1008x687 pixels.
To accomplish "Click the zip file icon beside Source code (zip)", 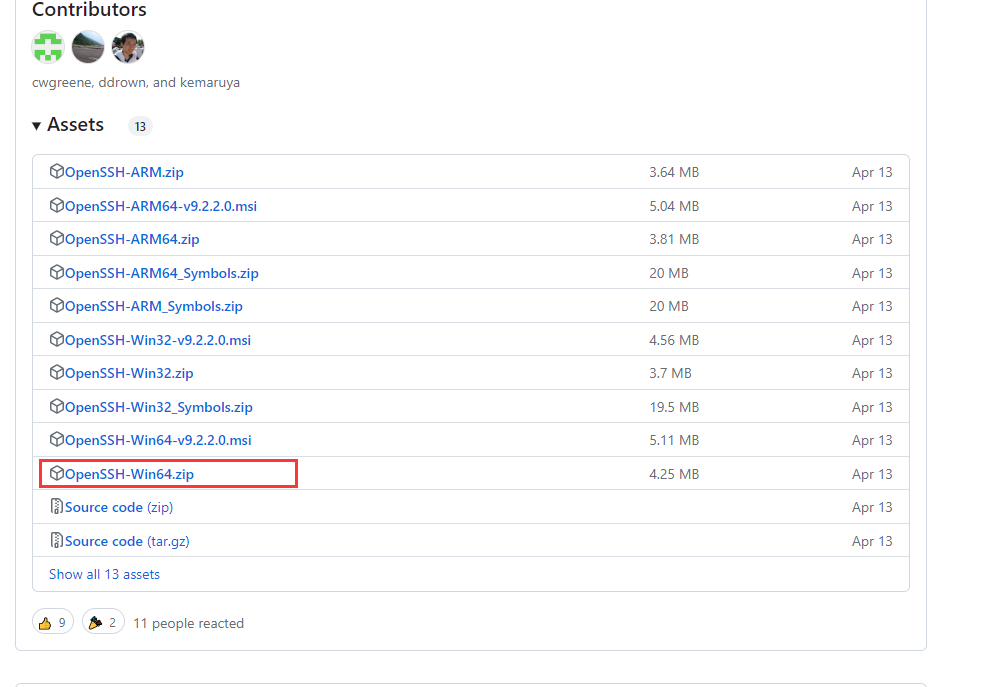I will click(57, 506).
